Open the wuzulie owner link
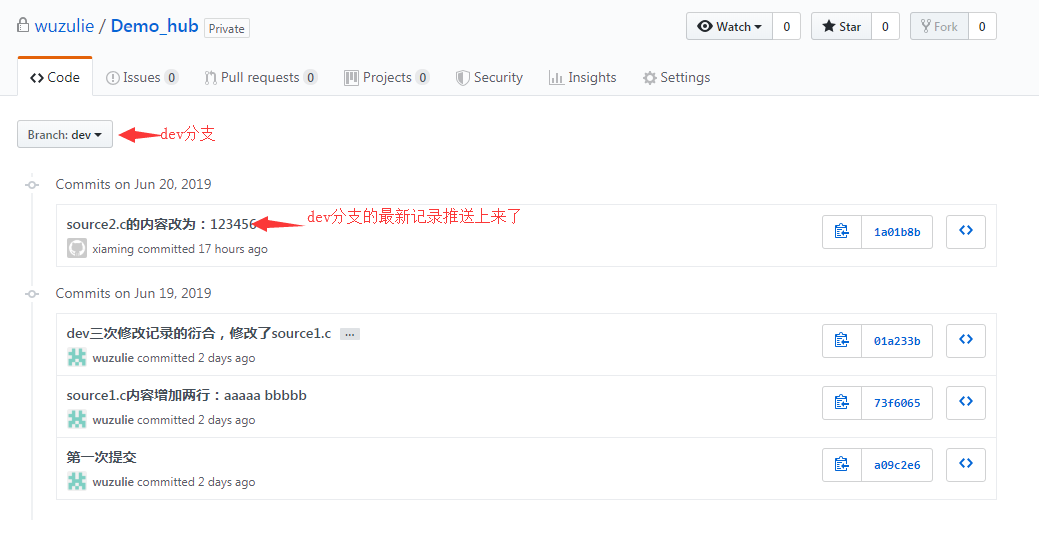1039x535 pixels. (x=64, y=27)
